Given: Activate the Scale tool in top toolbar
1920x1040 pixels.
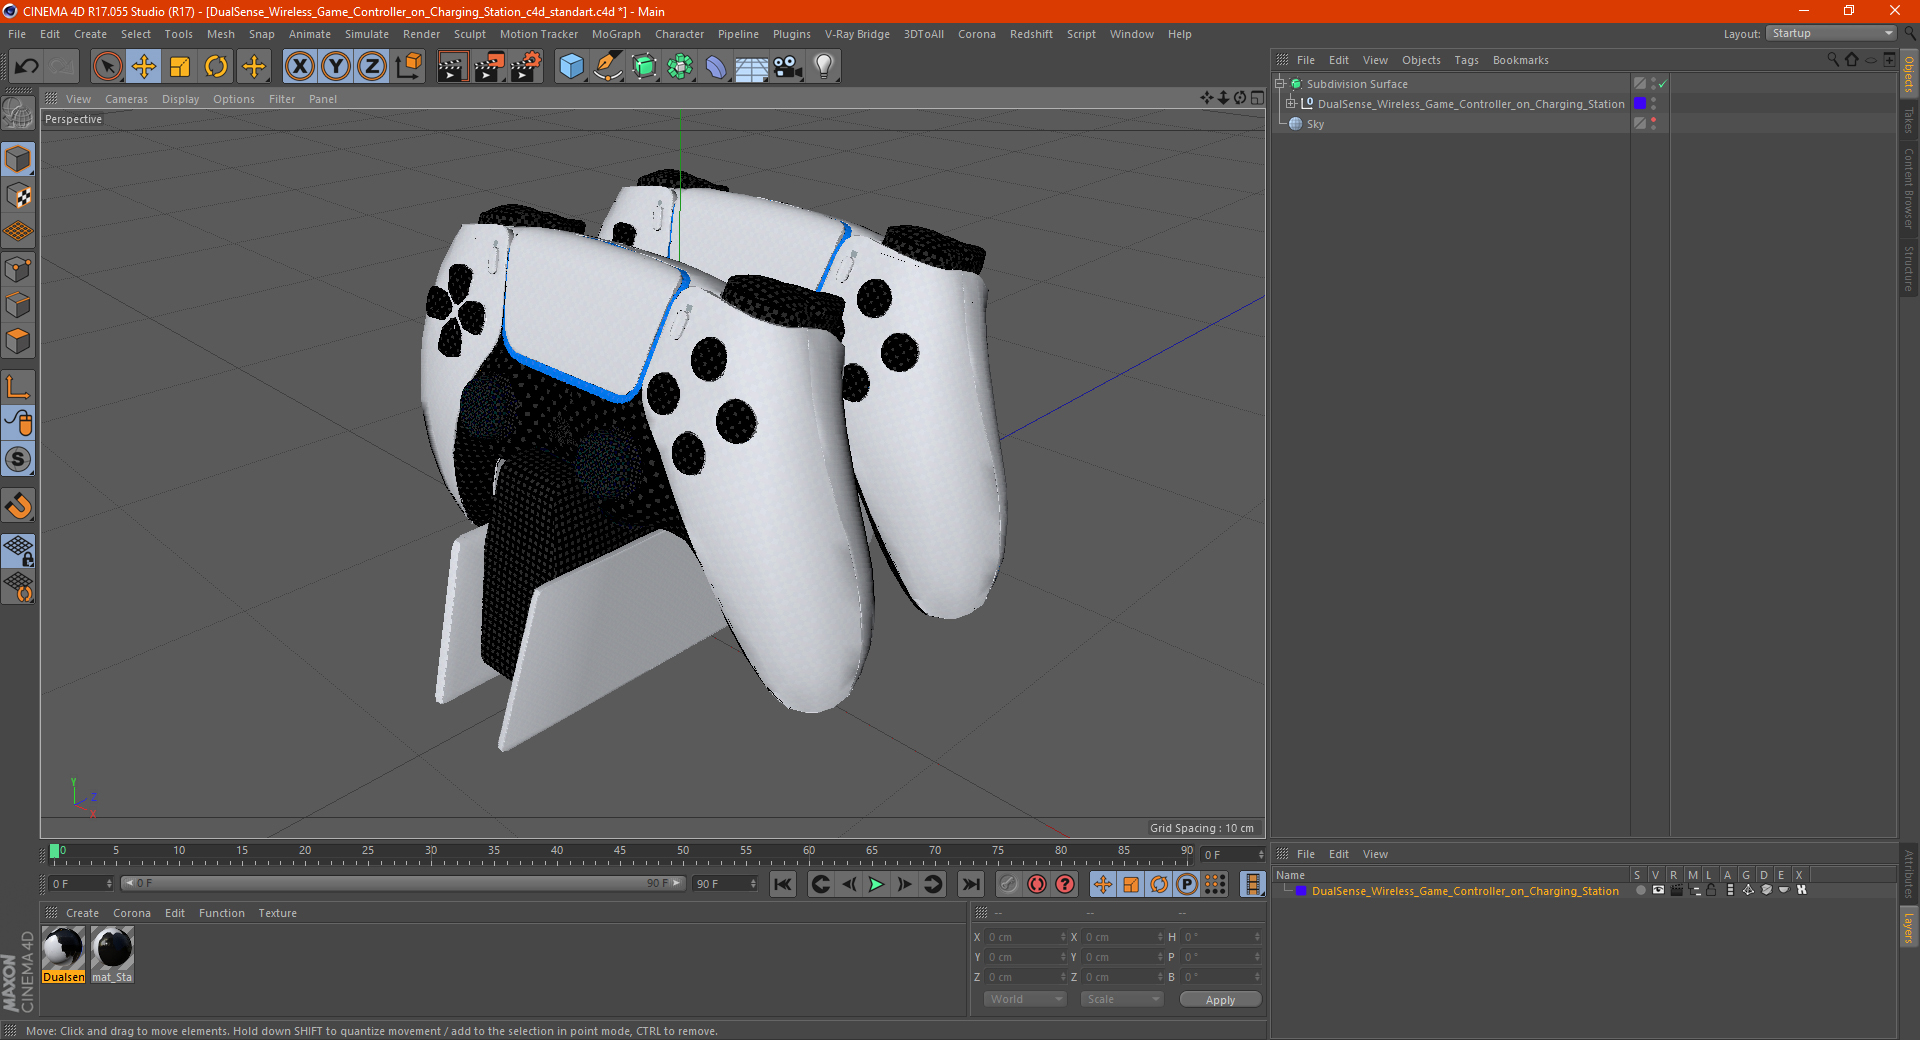Looking at the screenshot, I should (x=180, y=67).
